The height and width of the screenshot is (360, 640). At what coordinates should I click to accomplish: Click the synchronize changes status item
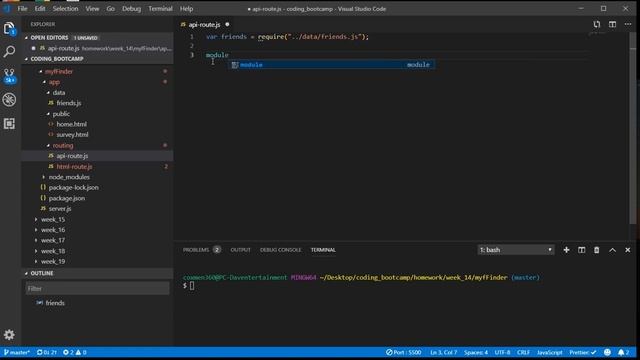47,352
